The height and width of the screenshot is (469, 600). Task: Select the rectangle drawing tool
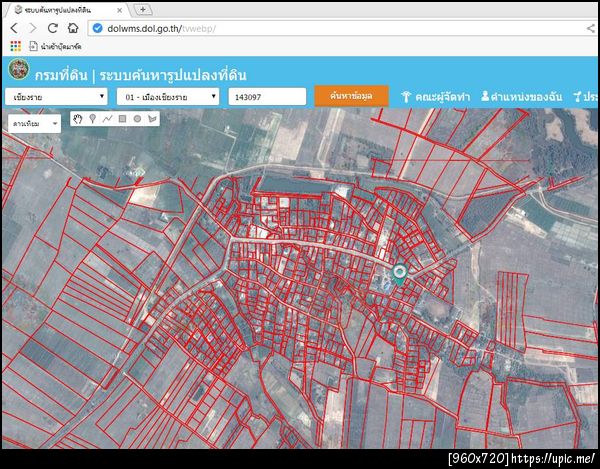click(x=122, y=119)
